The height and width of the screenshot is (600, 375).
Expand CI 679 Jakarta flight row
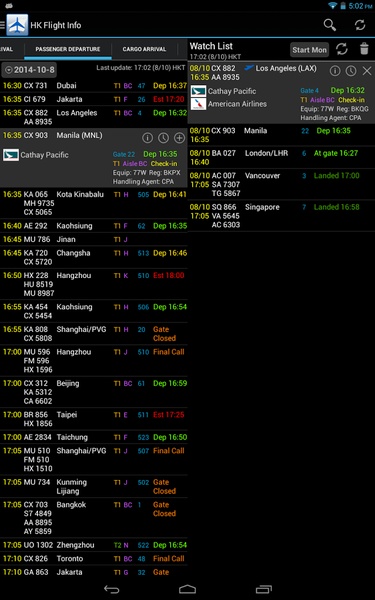(x=94, y=99)
